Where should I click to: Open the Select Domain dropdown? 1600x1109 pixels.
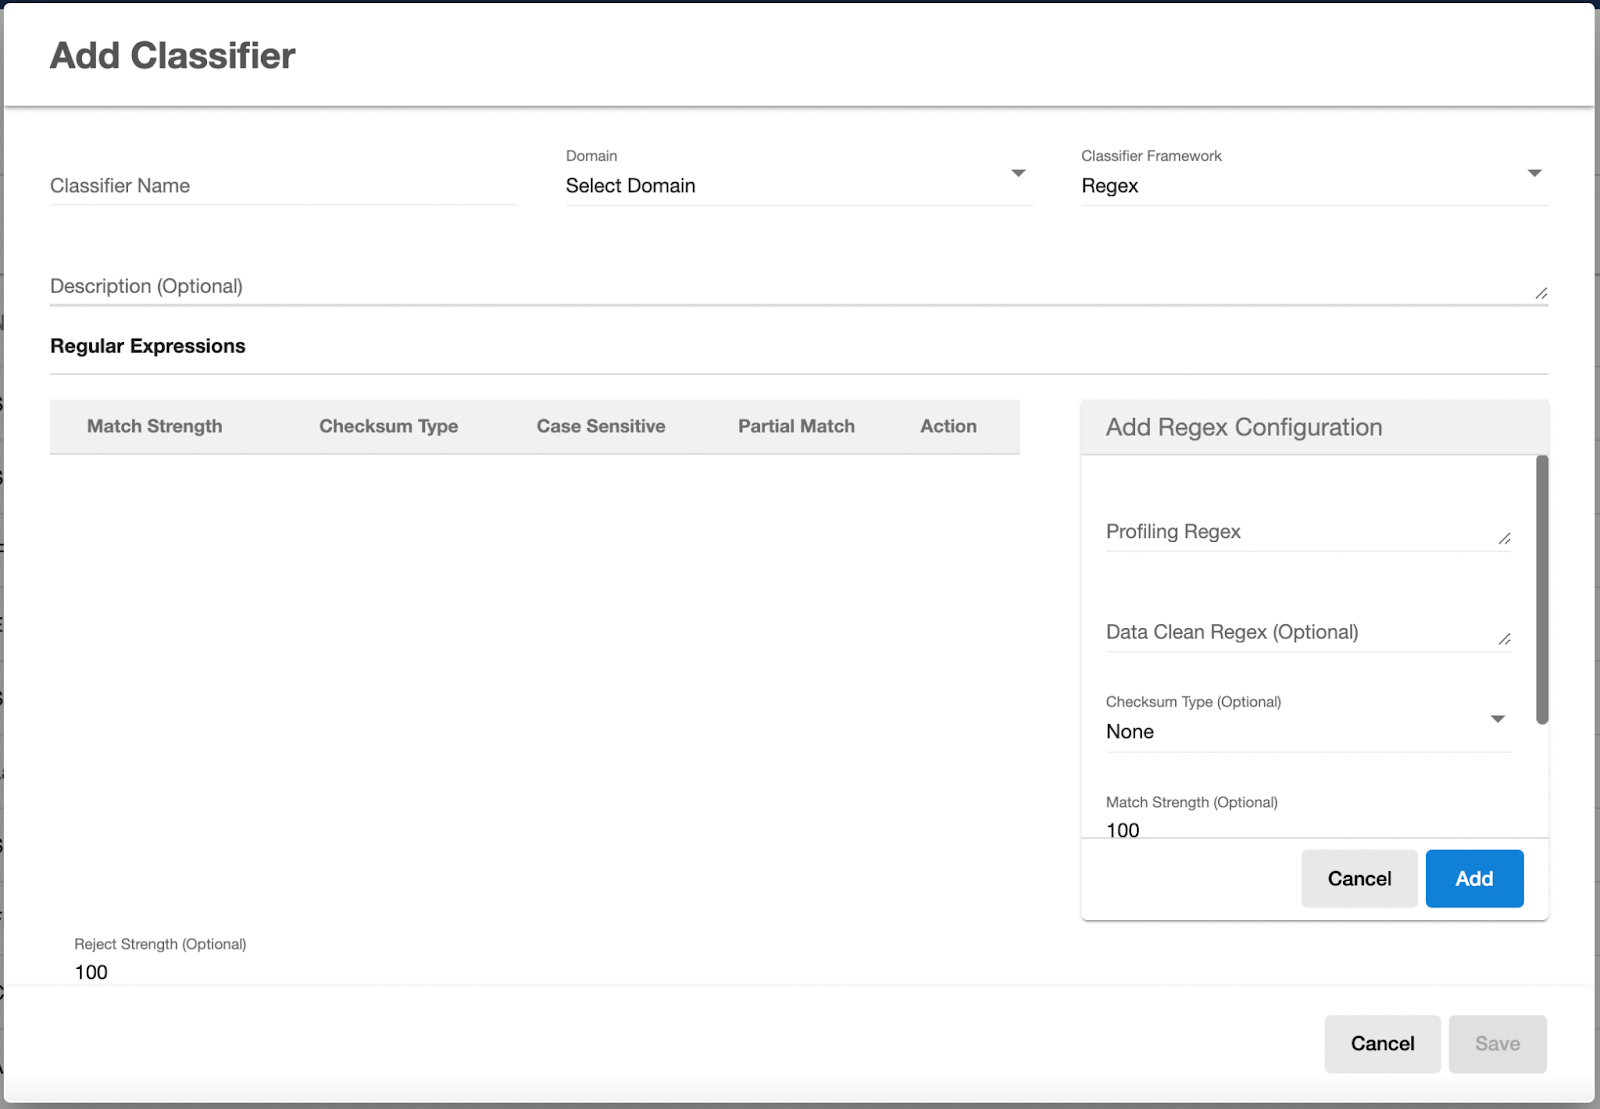click(x=797, y=186)
